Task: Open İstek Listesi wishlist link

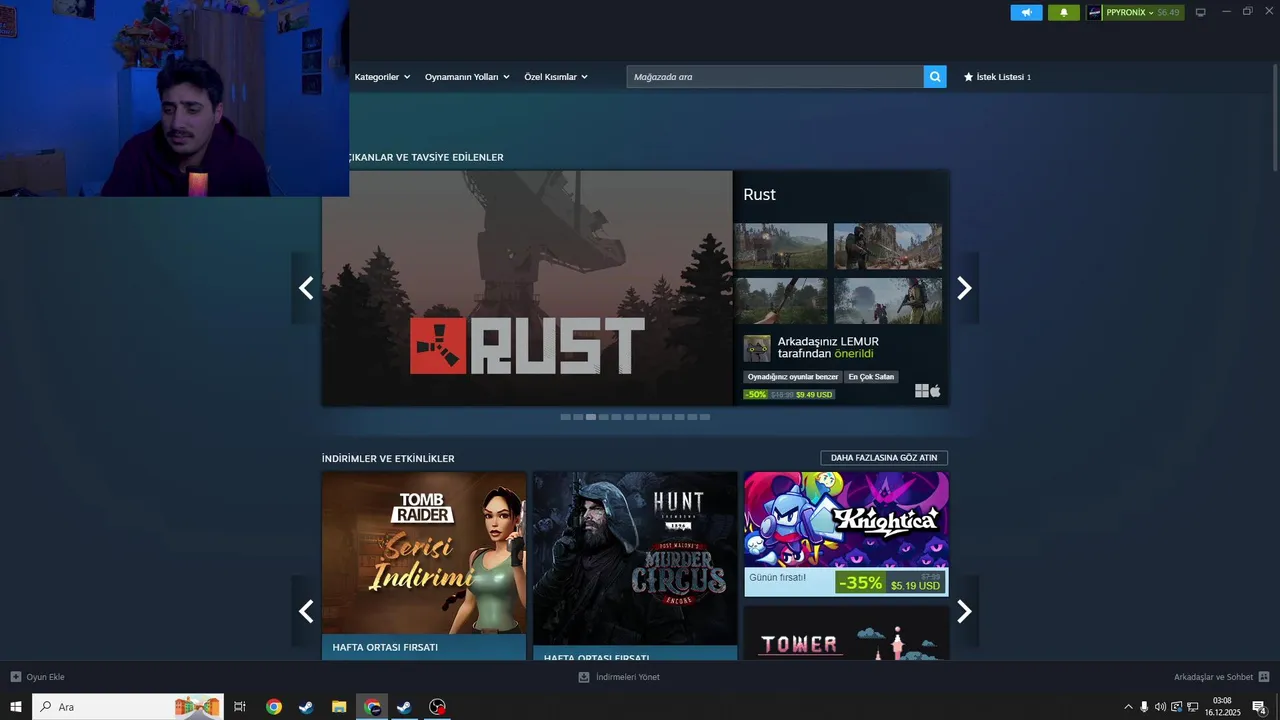Action: point(997,77)
